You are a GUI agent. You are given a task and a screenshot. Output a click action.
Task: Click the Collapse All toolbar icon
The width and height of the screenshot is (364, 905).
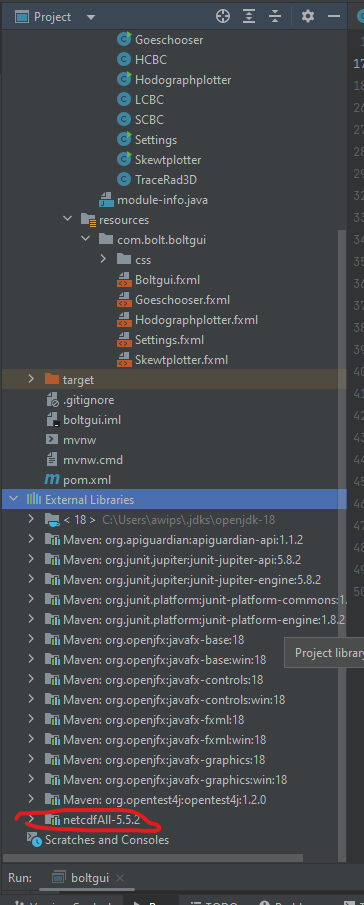275,17
